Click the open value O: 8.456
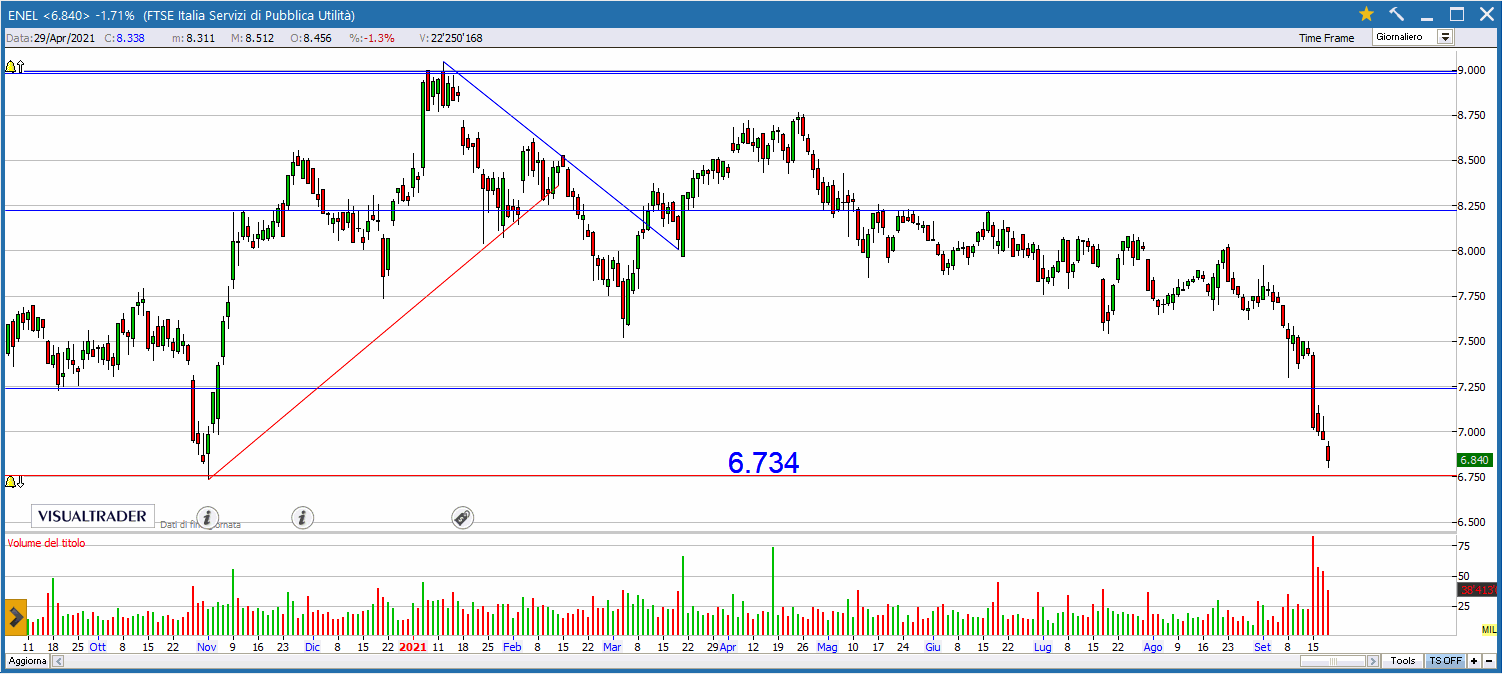This screenshot has height=674, width=1502. 310,38
